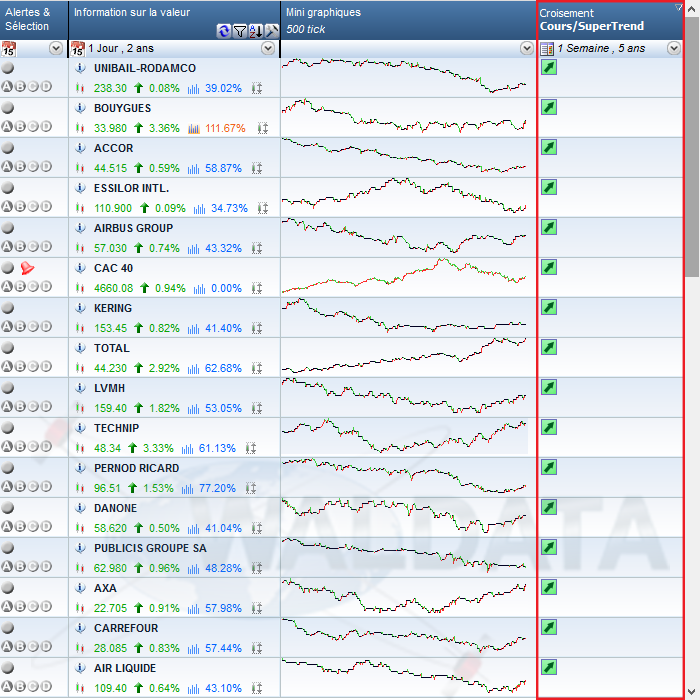Click the CAC 40 price 4660.08
This screenshot has width=700, height=700.
point(113,288)
